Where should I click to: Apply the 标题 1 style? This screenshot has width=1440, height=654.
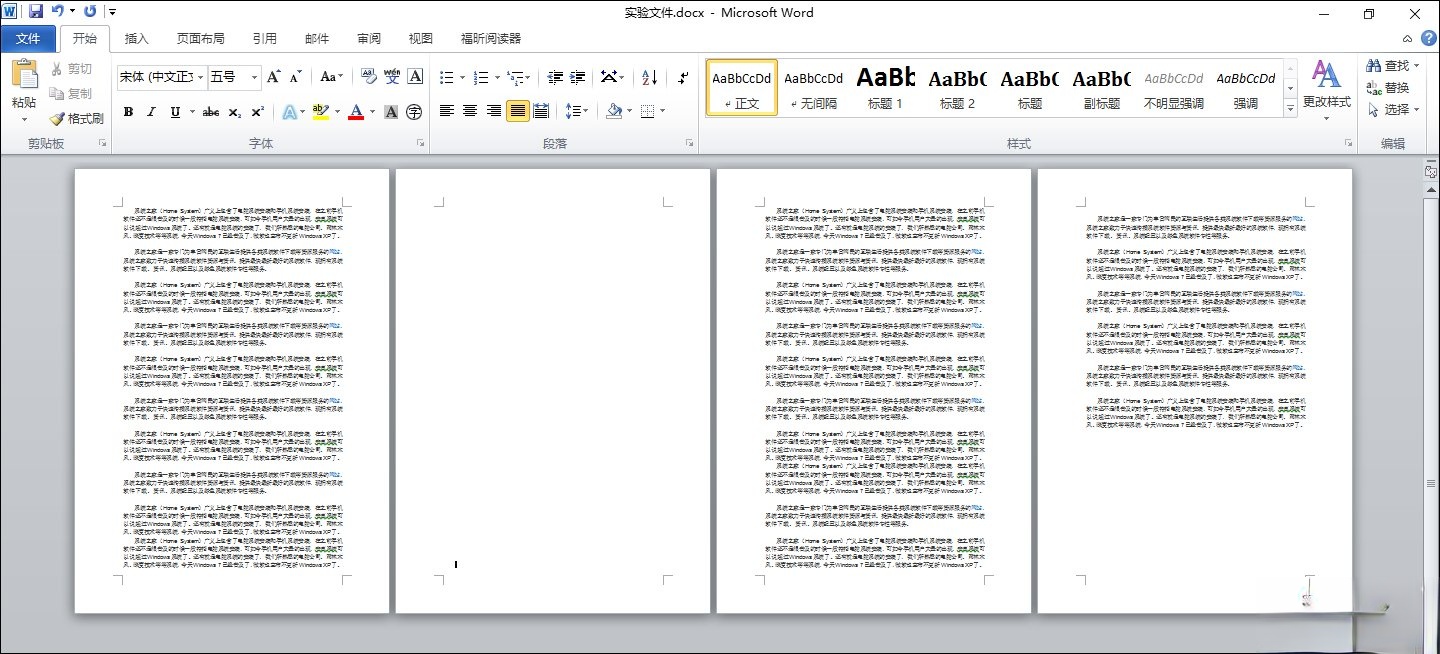[886, 87]
